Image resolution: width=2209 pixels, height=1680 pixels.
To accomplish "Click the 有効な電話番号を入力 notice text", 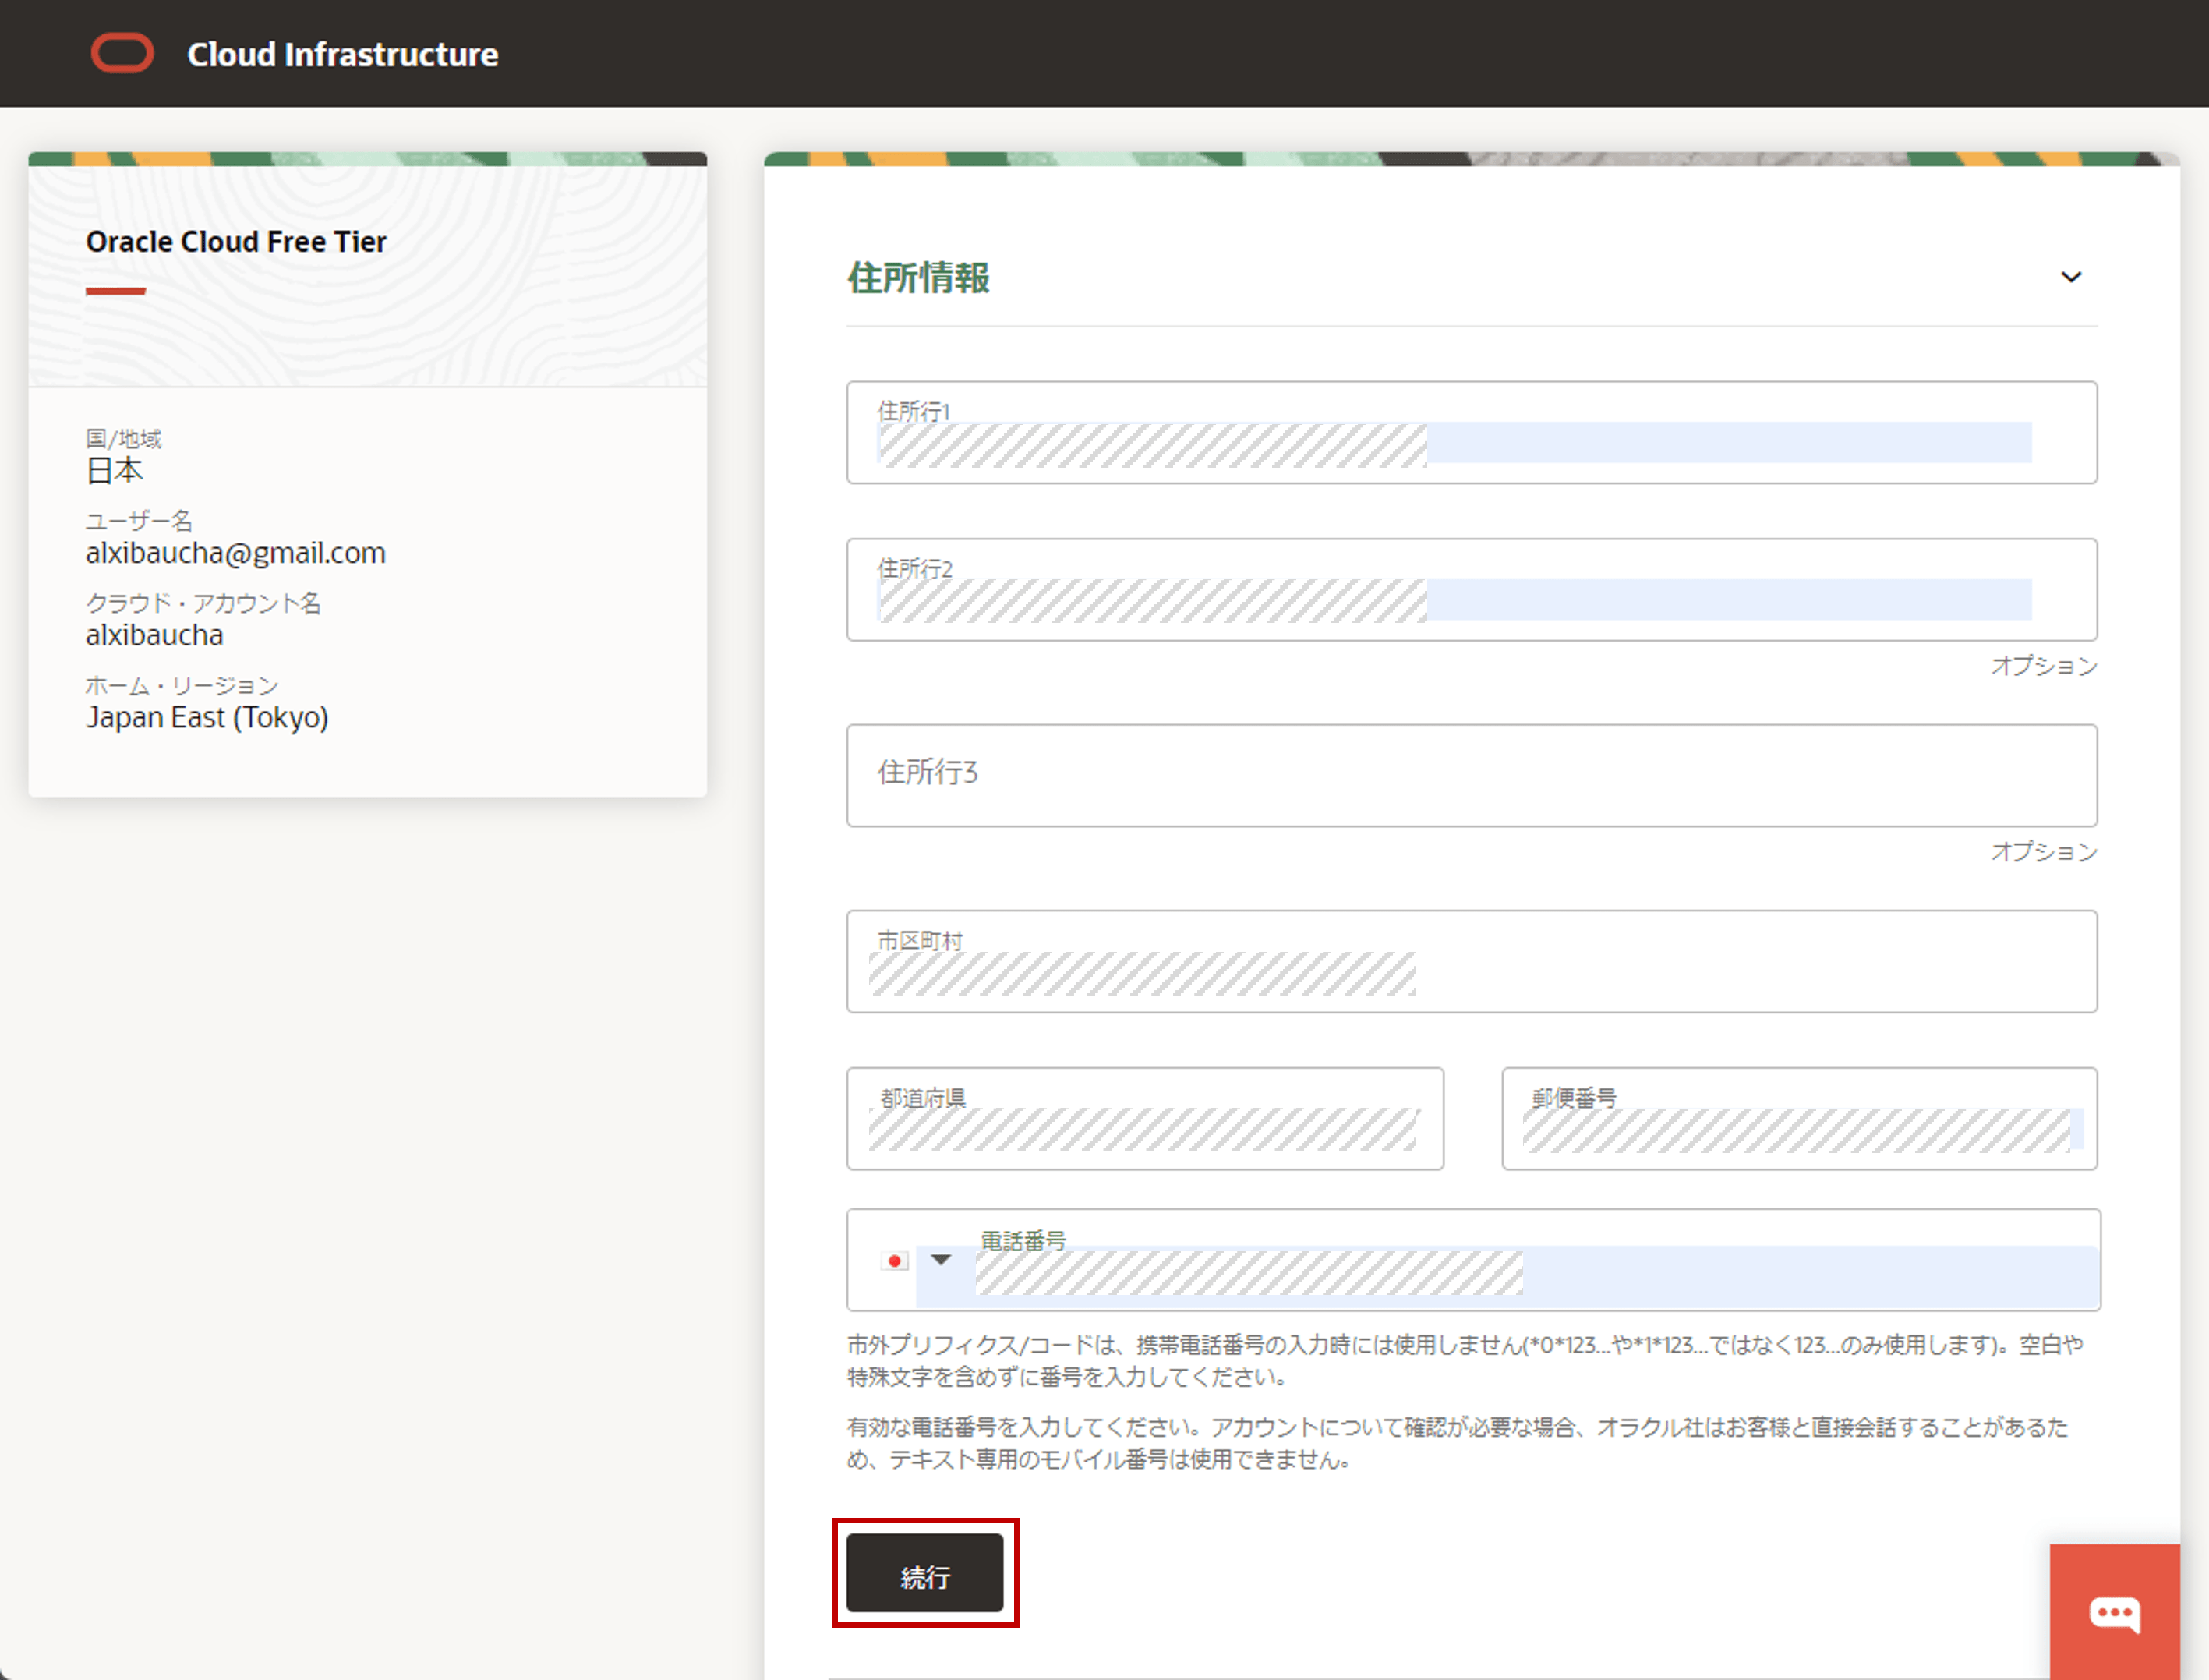I will coord(1458,1443).
